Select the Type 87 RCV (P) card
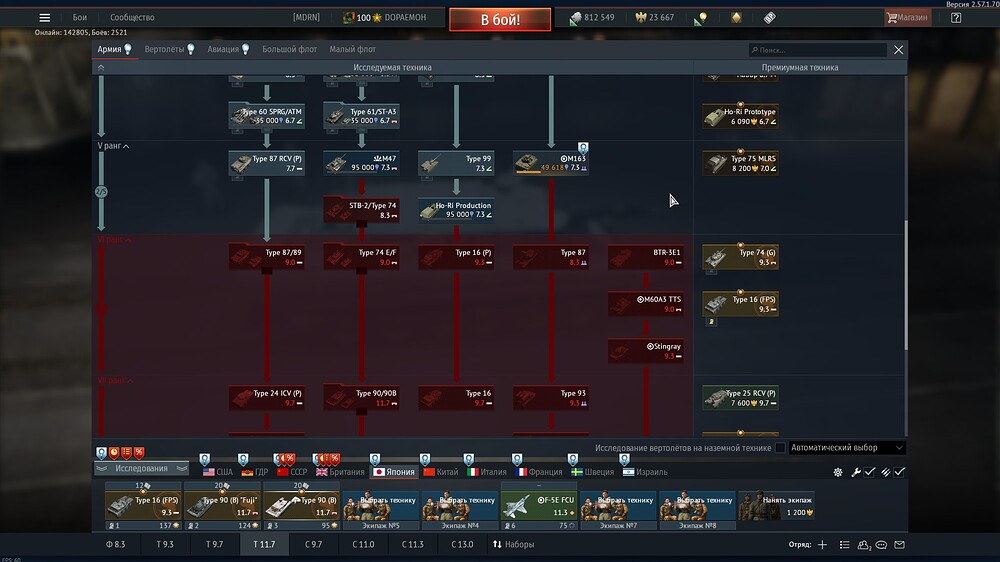Screen dimensions: 1000x562 (x=267, y=163)
